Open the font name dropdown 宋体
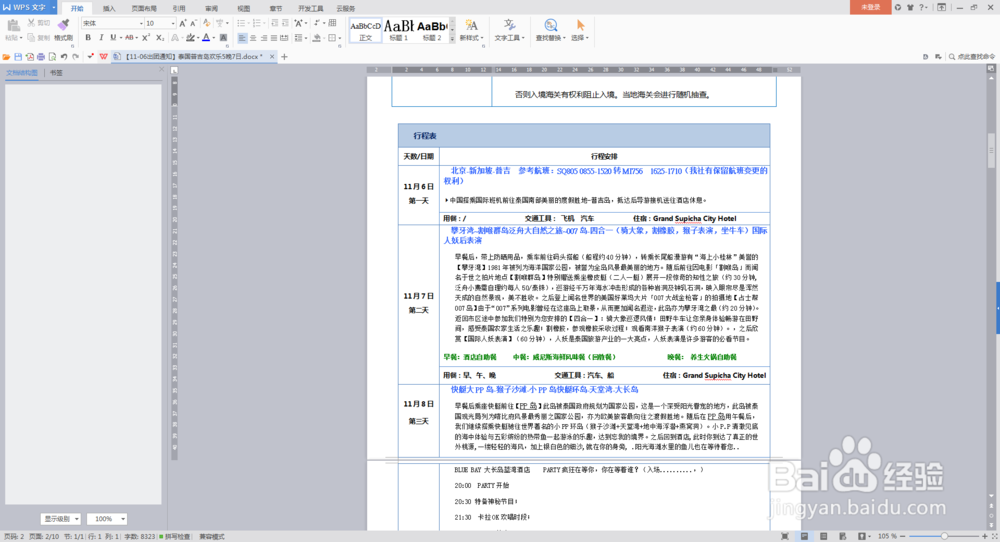 click(x=141, y=23)
